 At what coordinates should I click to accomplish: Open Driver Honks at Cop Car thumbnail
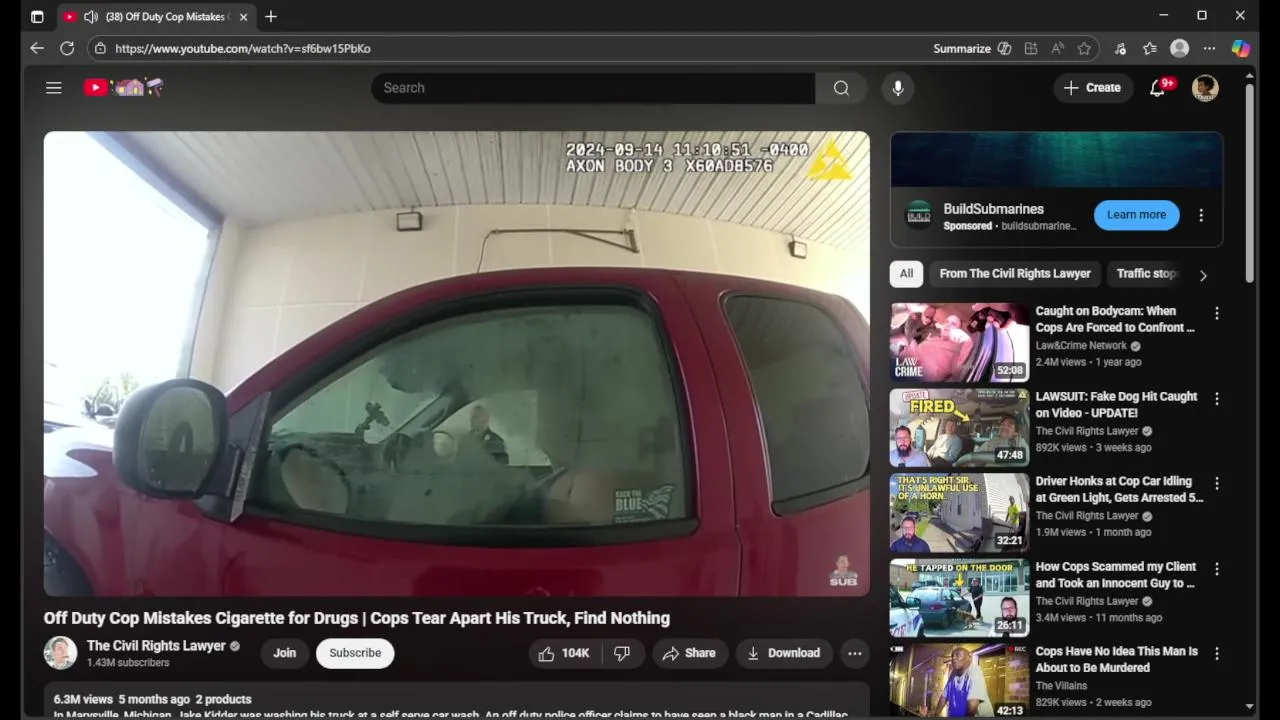pos(959,512)
